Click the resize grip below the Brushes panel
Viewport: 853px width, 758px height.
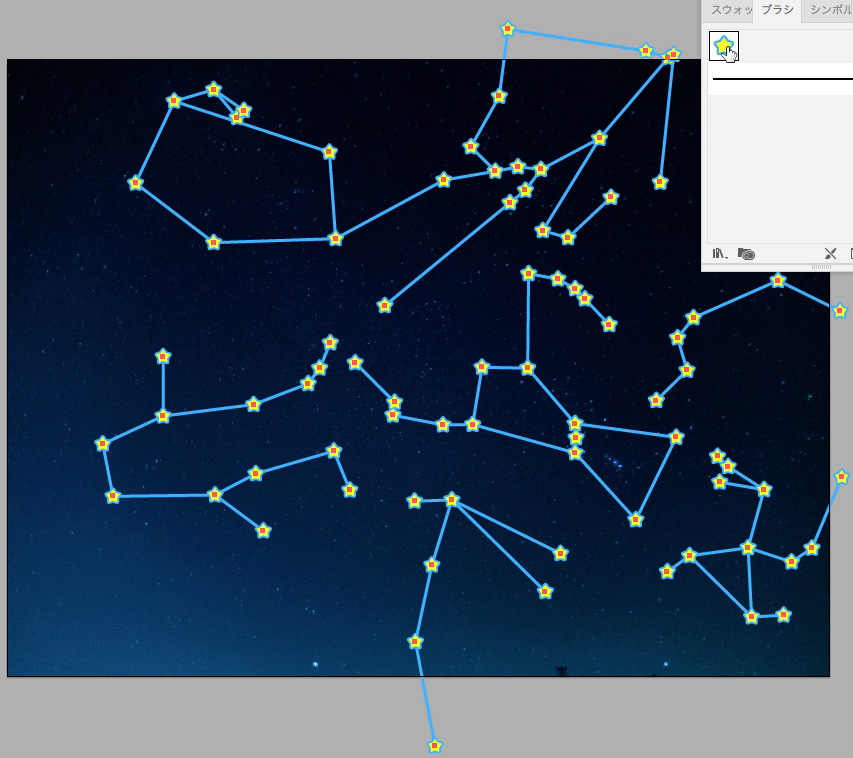pyautogui.click(x=820, y=267)
